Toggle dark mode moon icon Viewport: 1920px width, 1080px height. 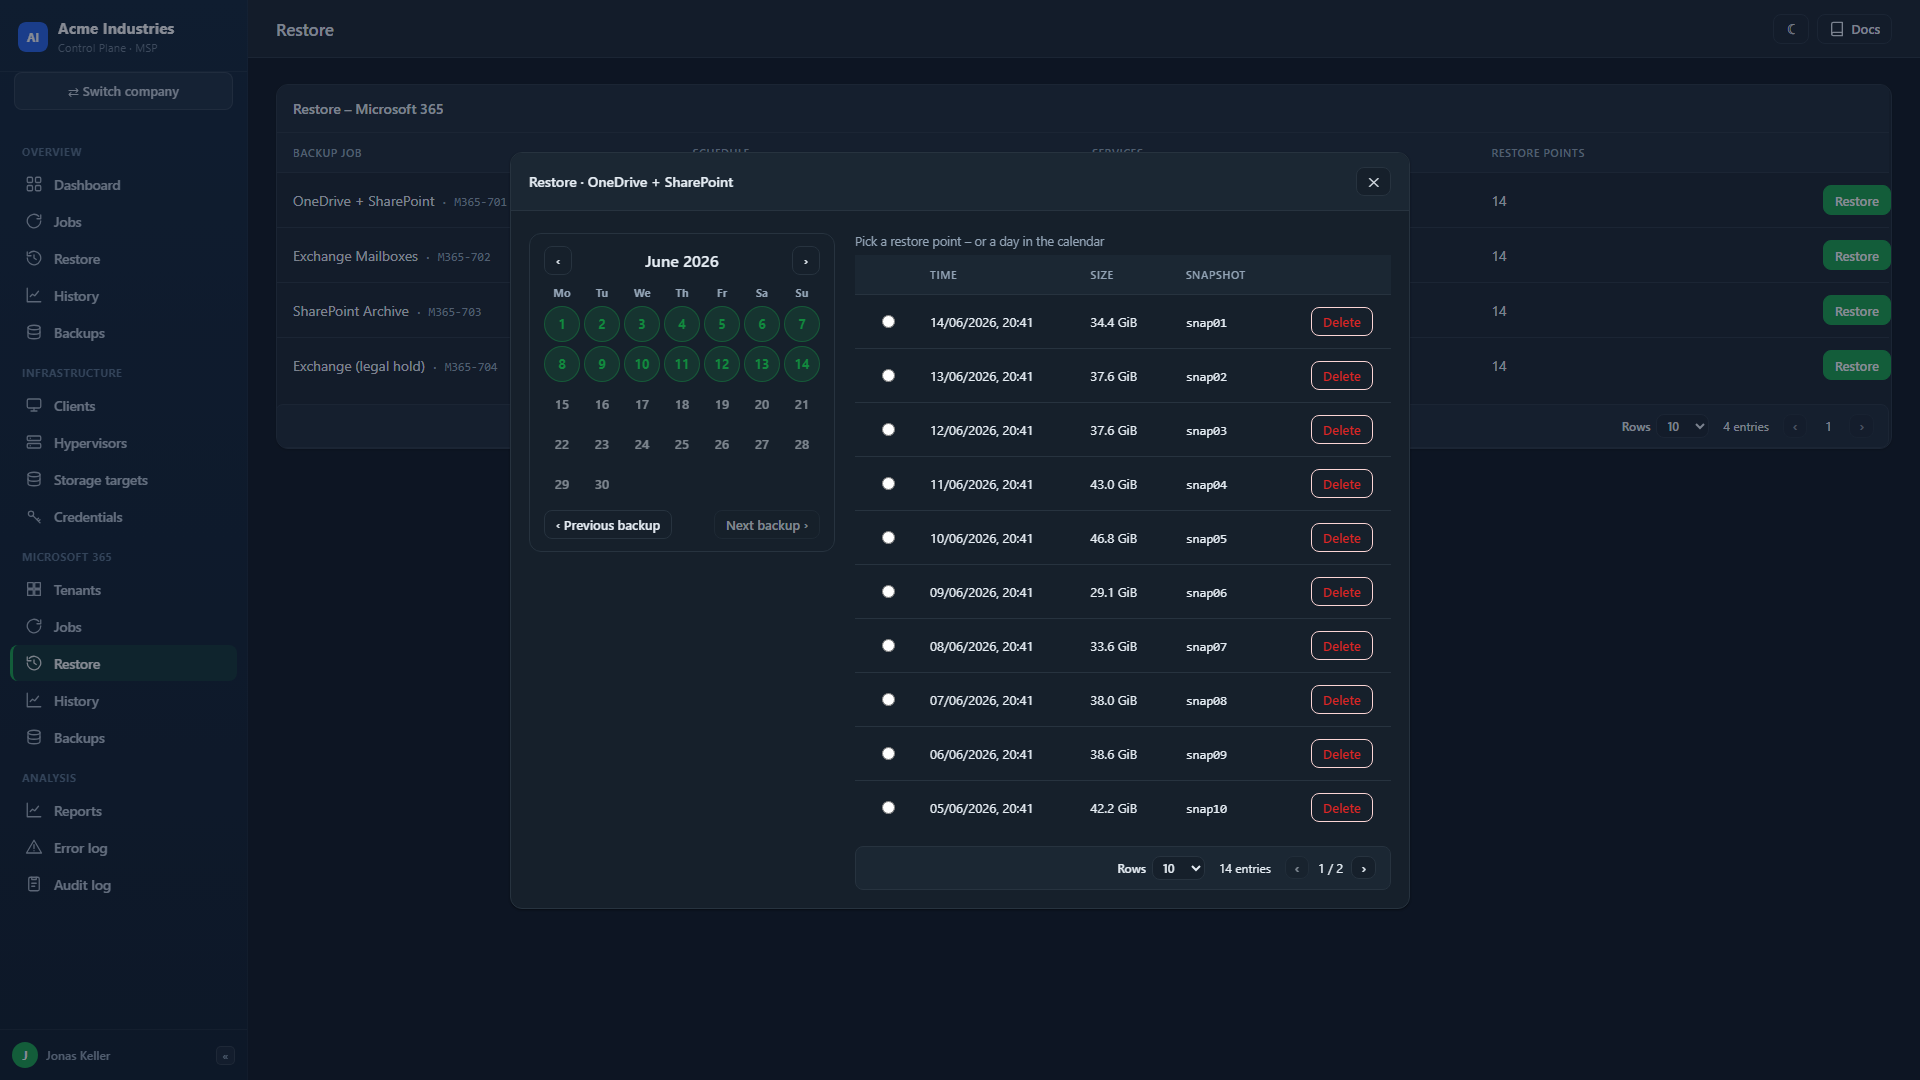1791,29
